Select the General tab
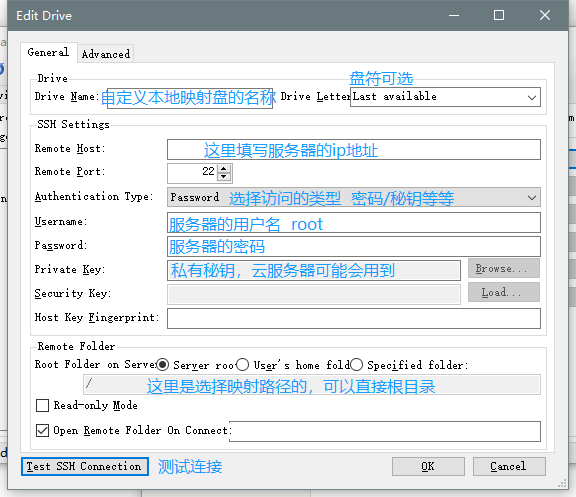The height and width of the screenshot is (497, 576). click(48, 53)
